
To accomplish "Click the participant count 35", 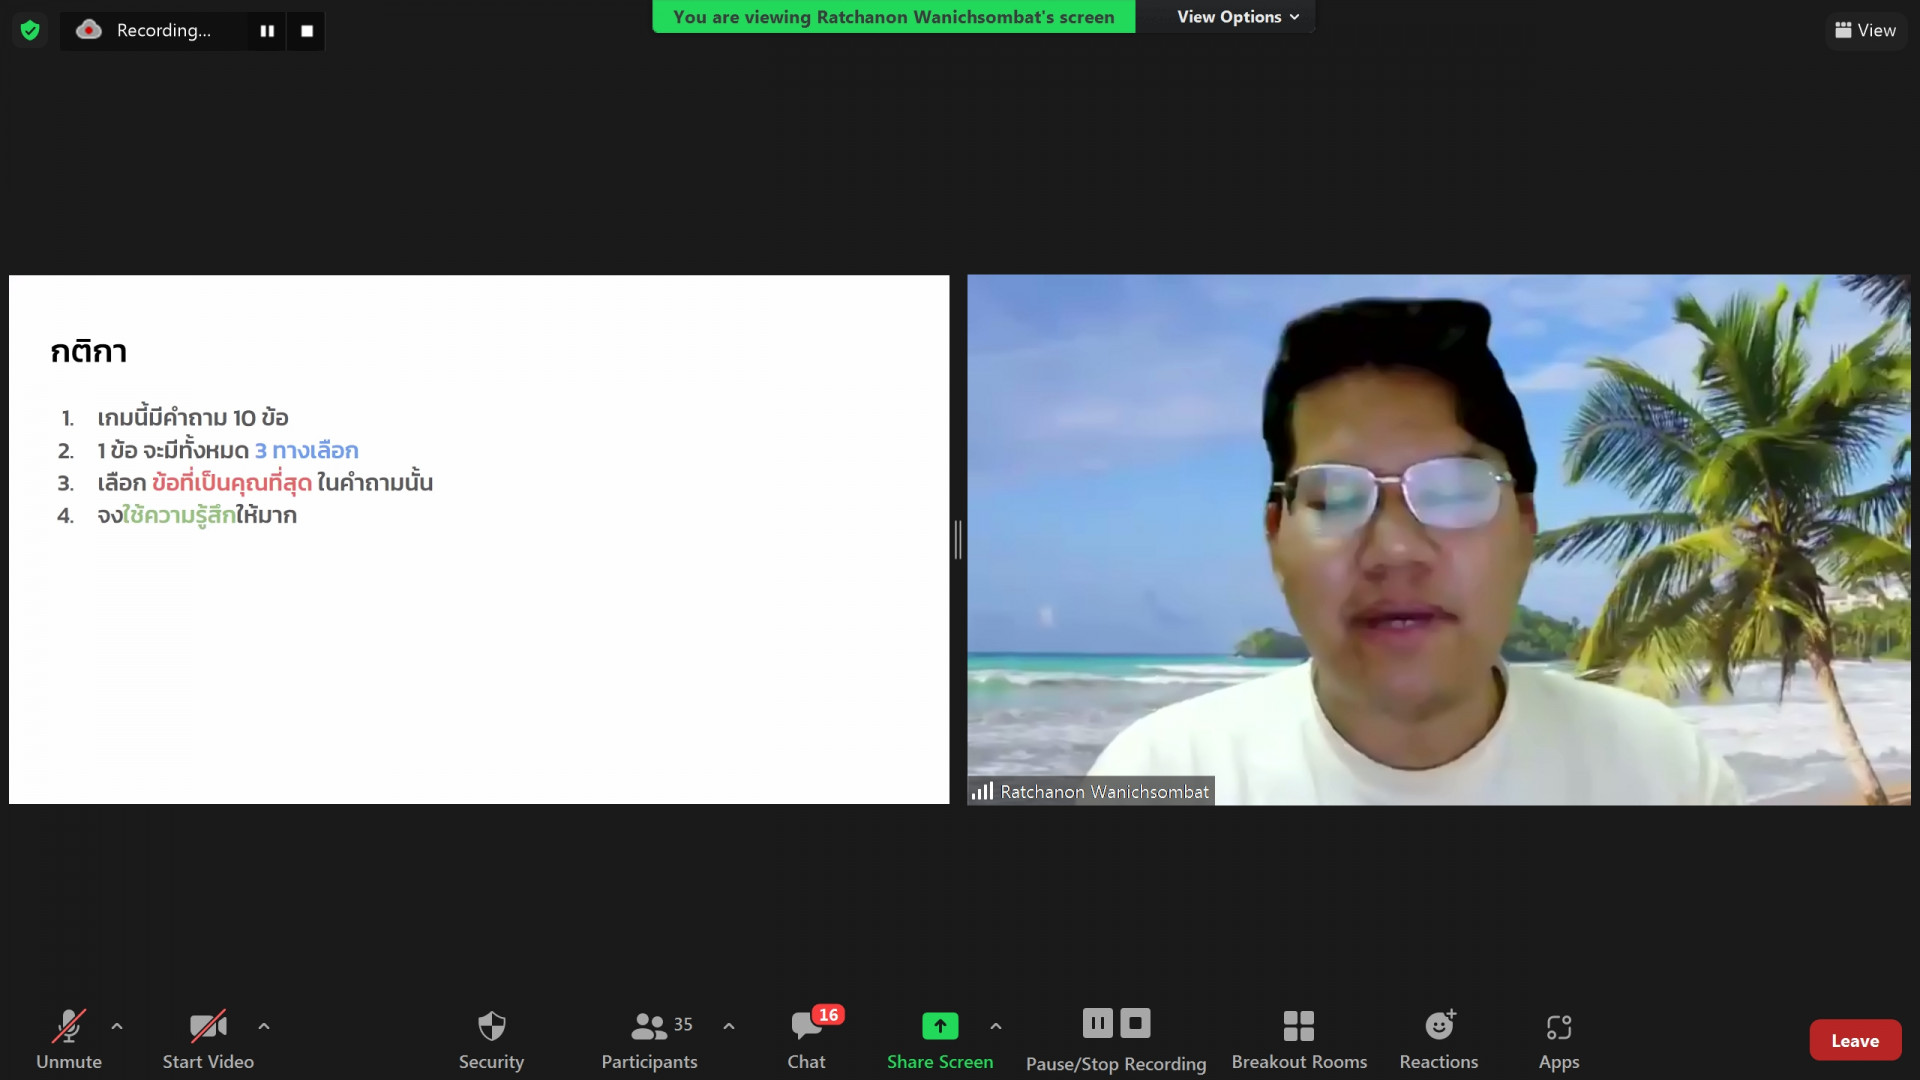I will coord(683,1025).
